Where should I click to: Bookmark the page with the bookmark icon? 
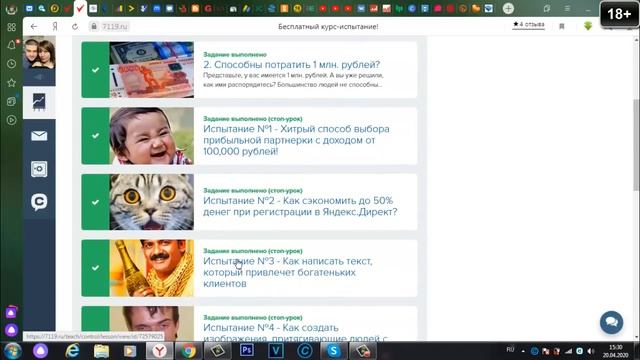pyautogui.click(x=562, y=27)
